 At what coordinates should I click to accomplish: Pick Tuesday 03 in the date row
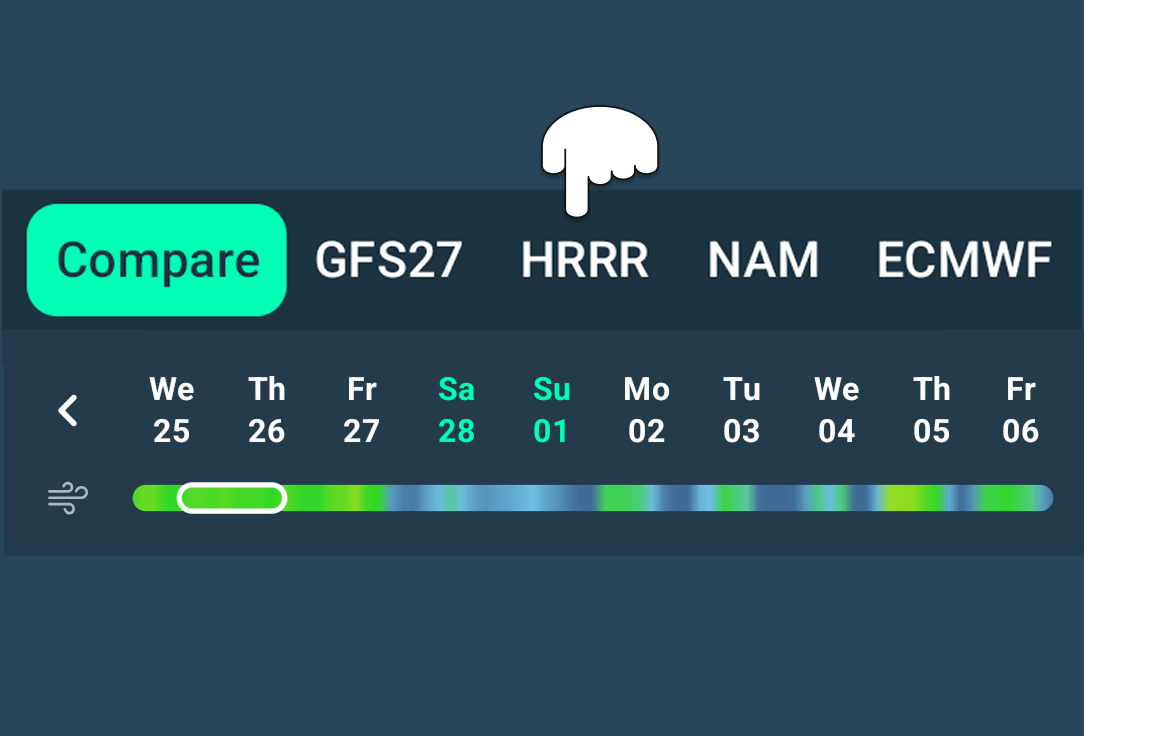coord(741,410)
